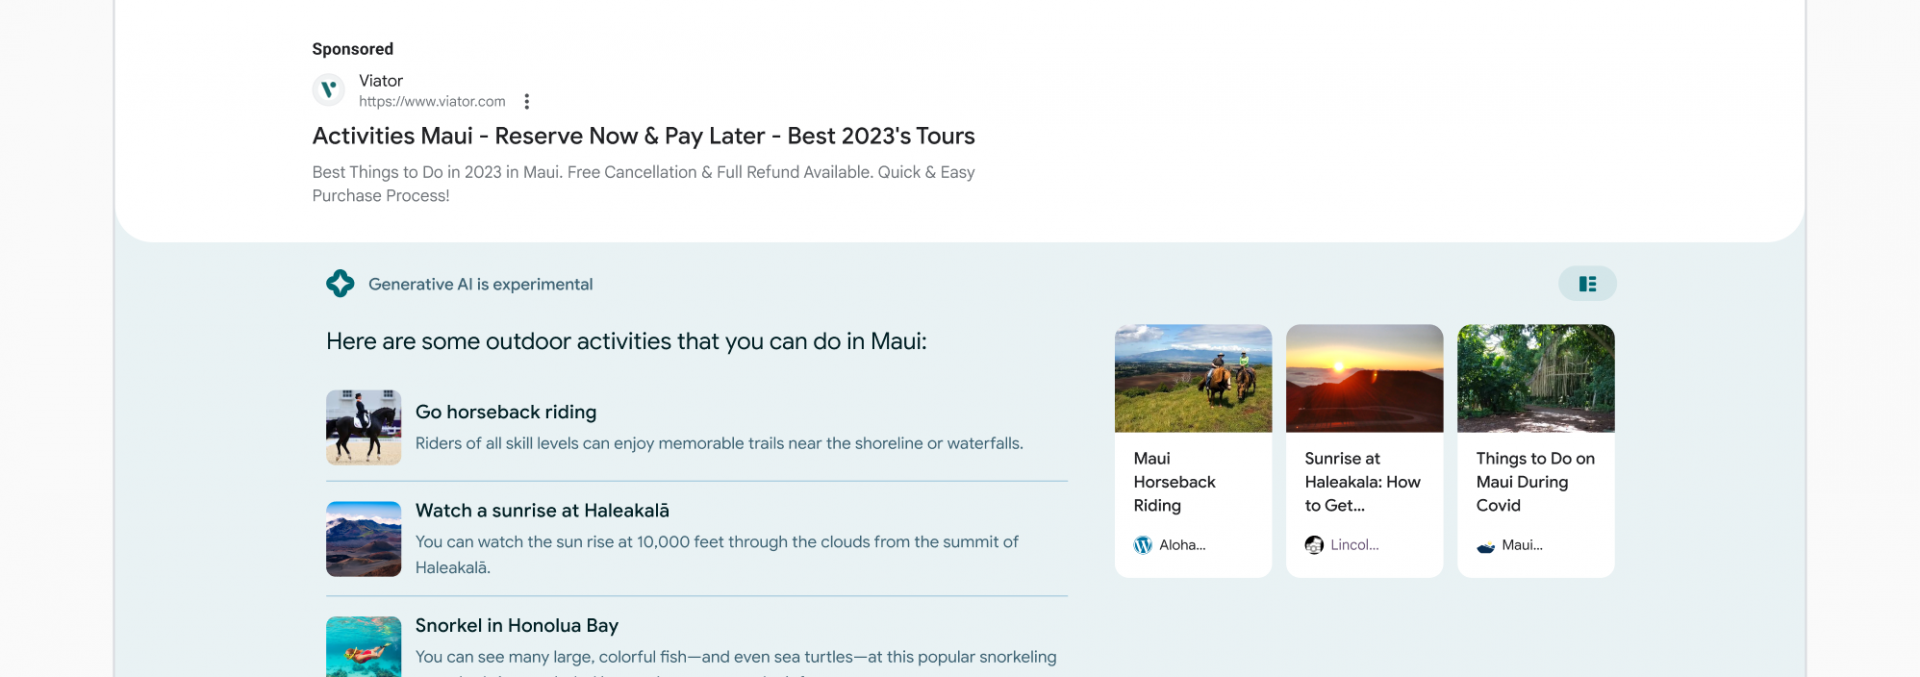The image size is (1920, 677).
Task: Open the three-dot menu beside viator.com
Action: (x=527, y=101)
